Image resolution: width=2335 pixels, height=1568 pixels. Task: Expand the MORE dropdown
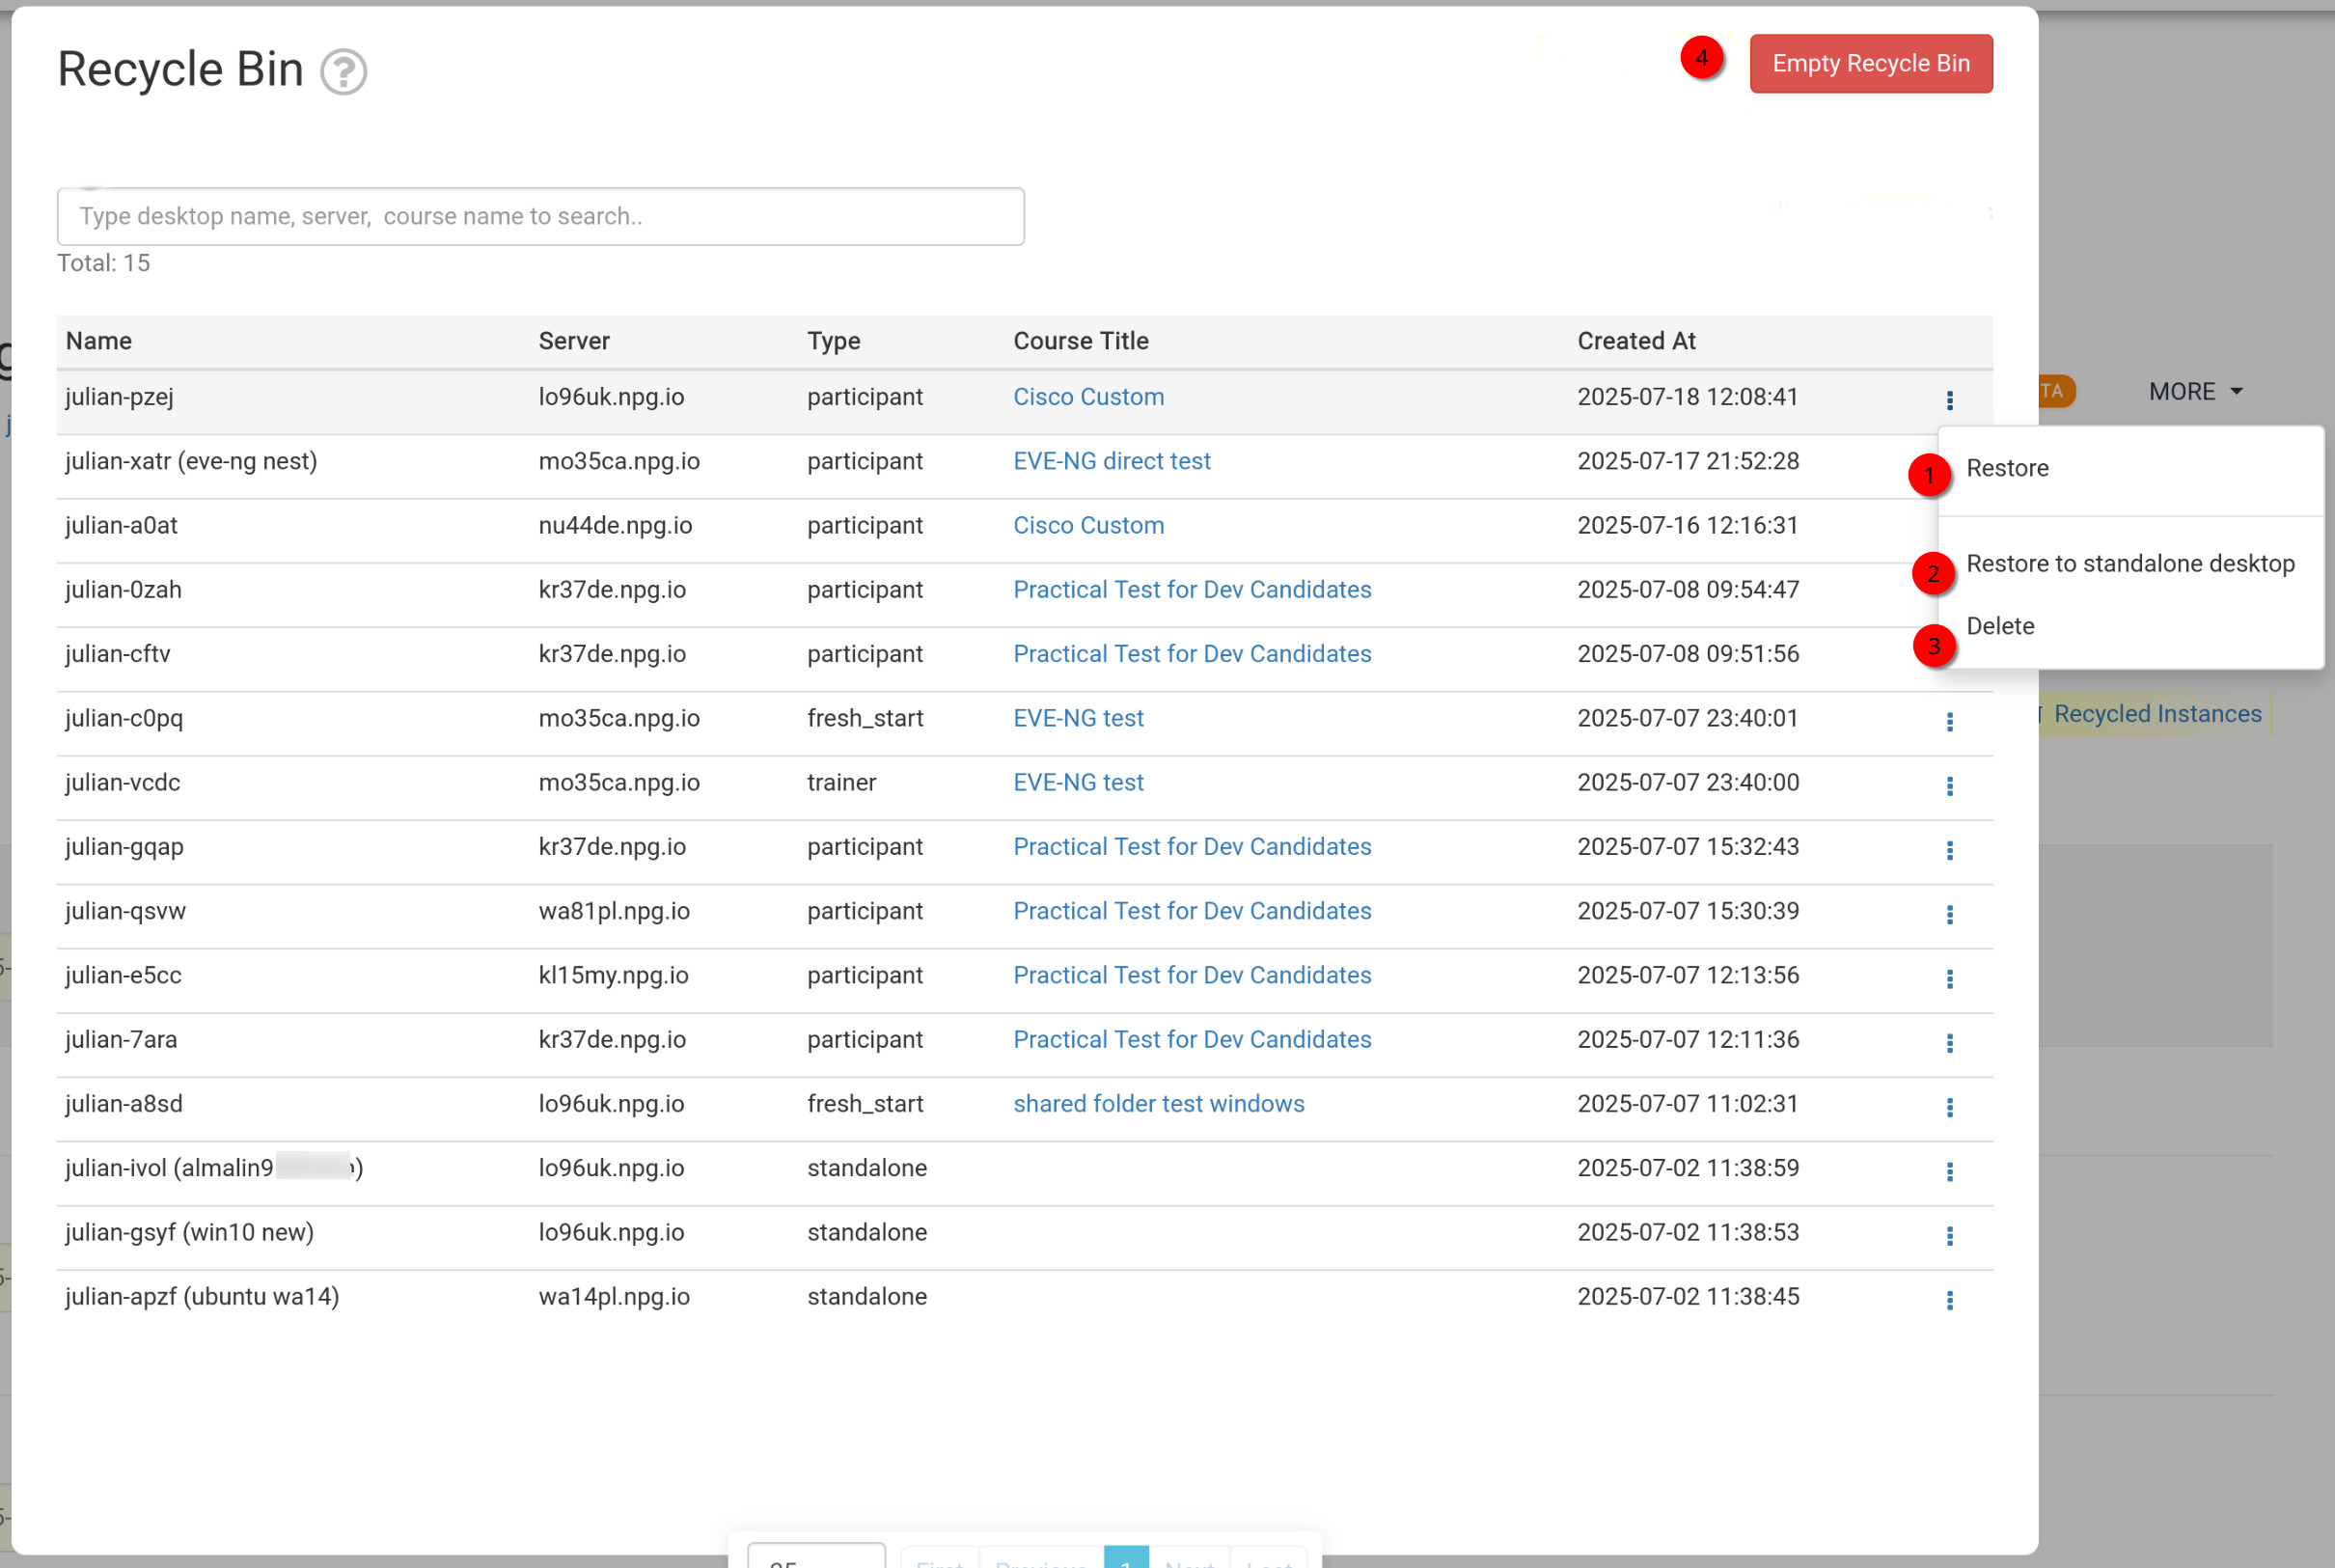[2195, 392]
